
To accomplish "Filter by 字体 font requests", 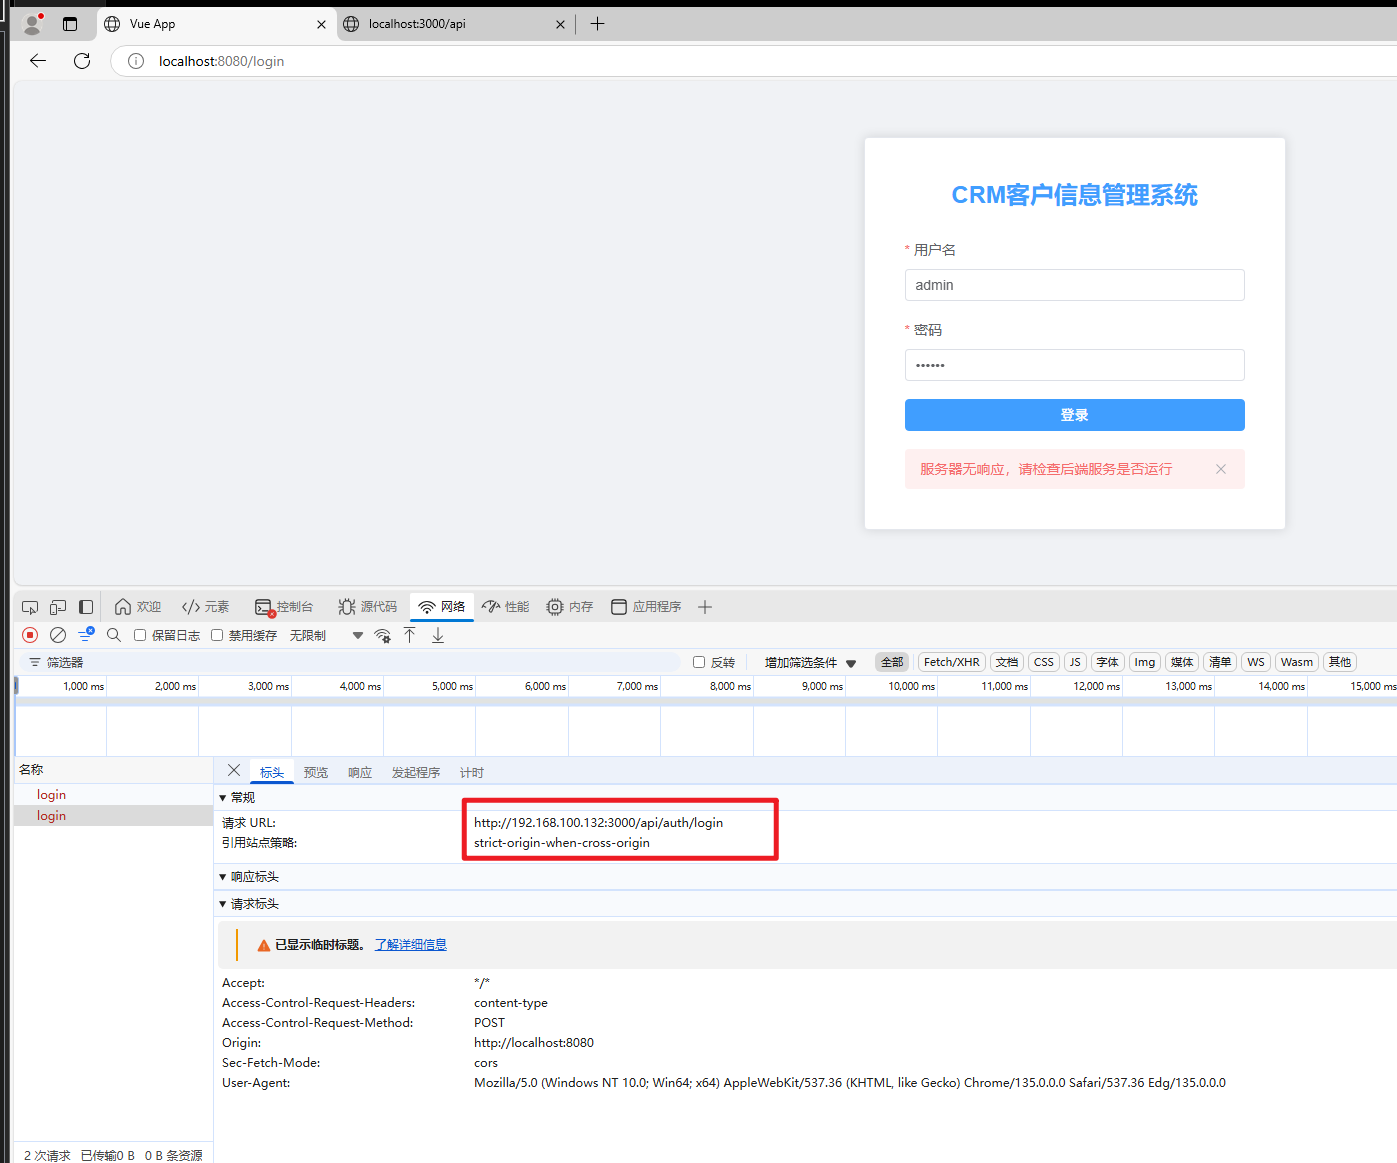I will click(1108, 662).
